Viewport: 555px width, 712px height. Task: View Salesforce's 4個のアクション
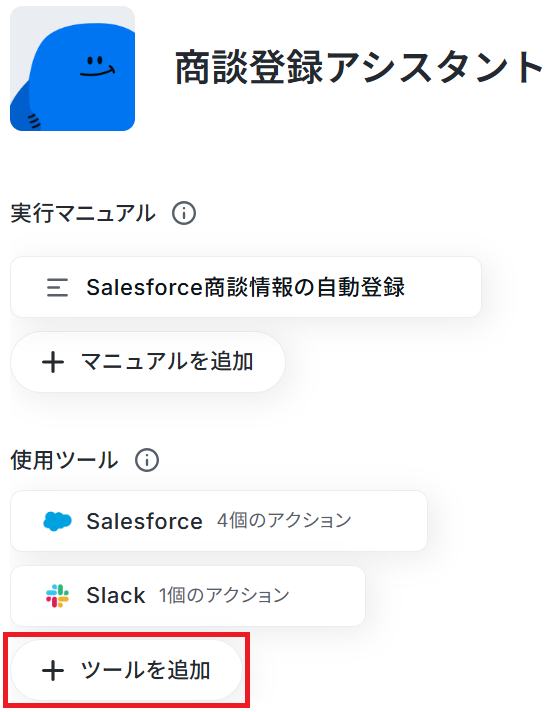[x=284, y=520]
